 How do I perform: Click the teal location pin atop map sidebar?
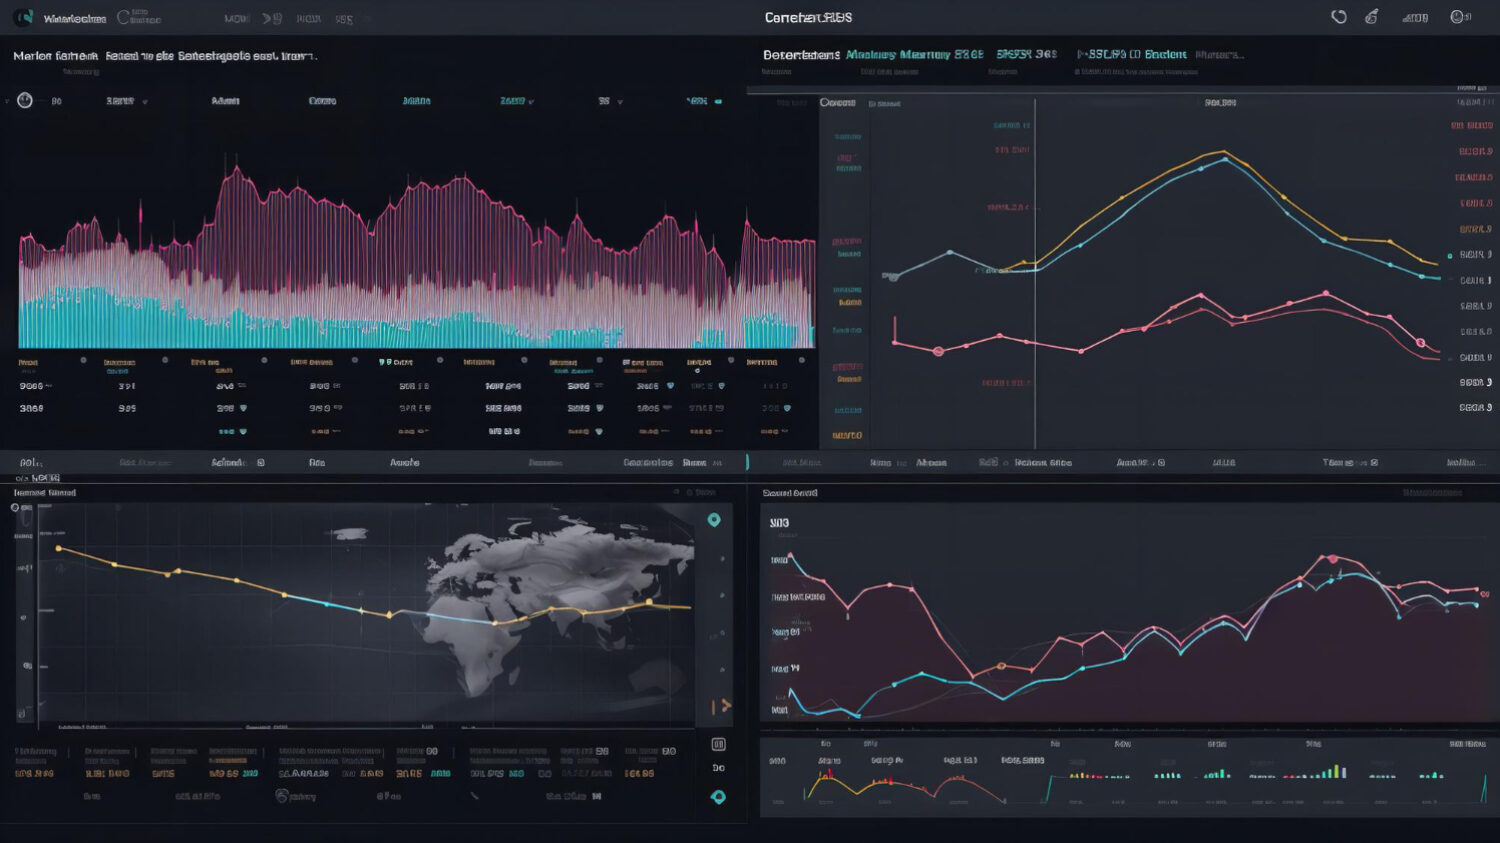click(714, 520)
